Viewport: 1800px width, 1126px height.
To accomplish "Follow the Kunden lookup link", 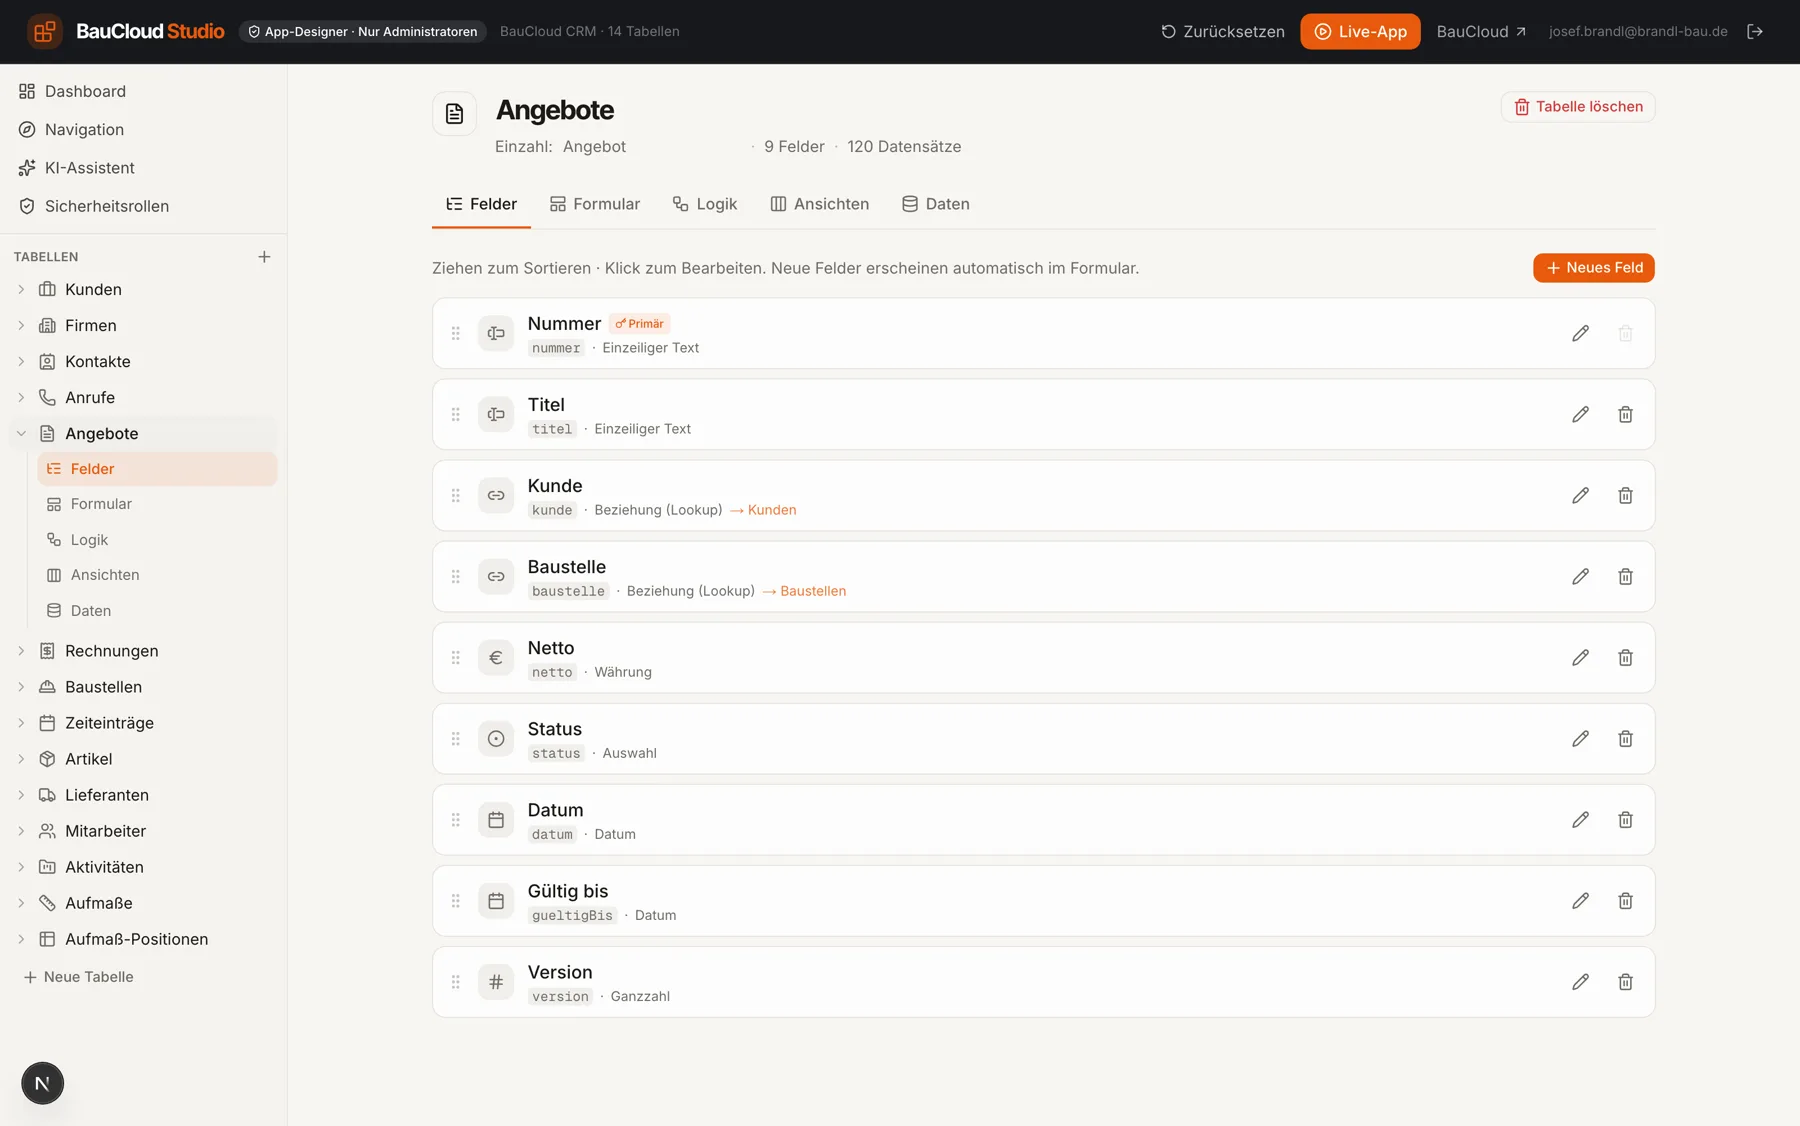I will pos(763,509).
